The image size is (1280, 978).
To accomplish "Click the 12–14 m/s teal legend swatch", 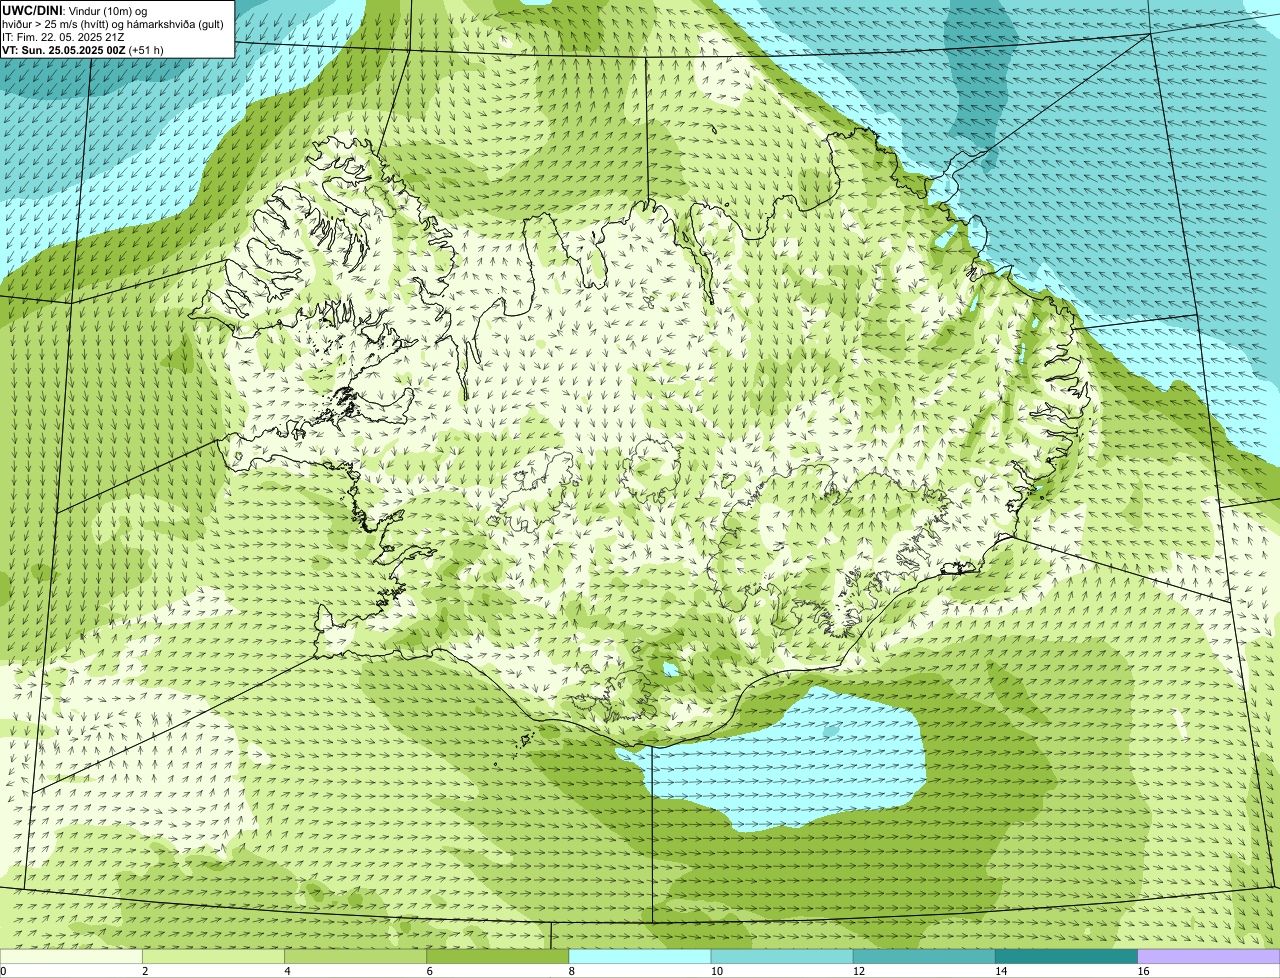I will pyautogui.click(x=924, y=957).
